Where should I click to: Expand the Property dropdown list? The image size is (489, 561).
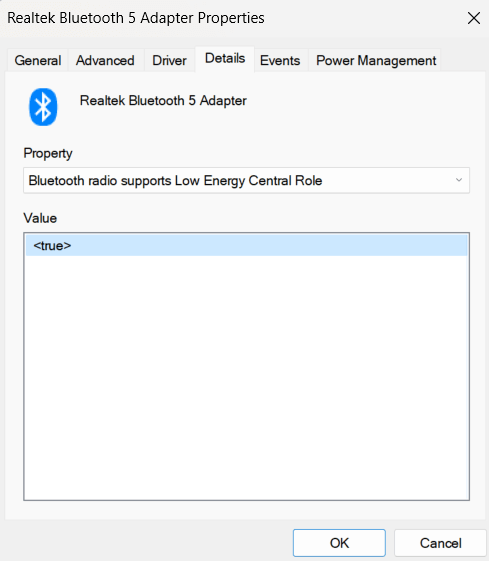click(x=246, y=181)
